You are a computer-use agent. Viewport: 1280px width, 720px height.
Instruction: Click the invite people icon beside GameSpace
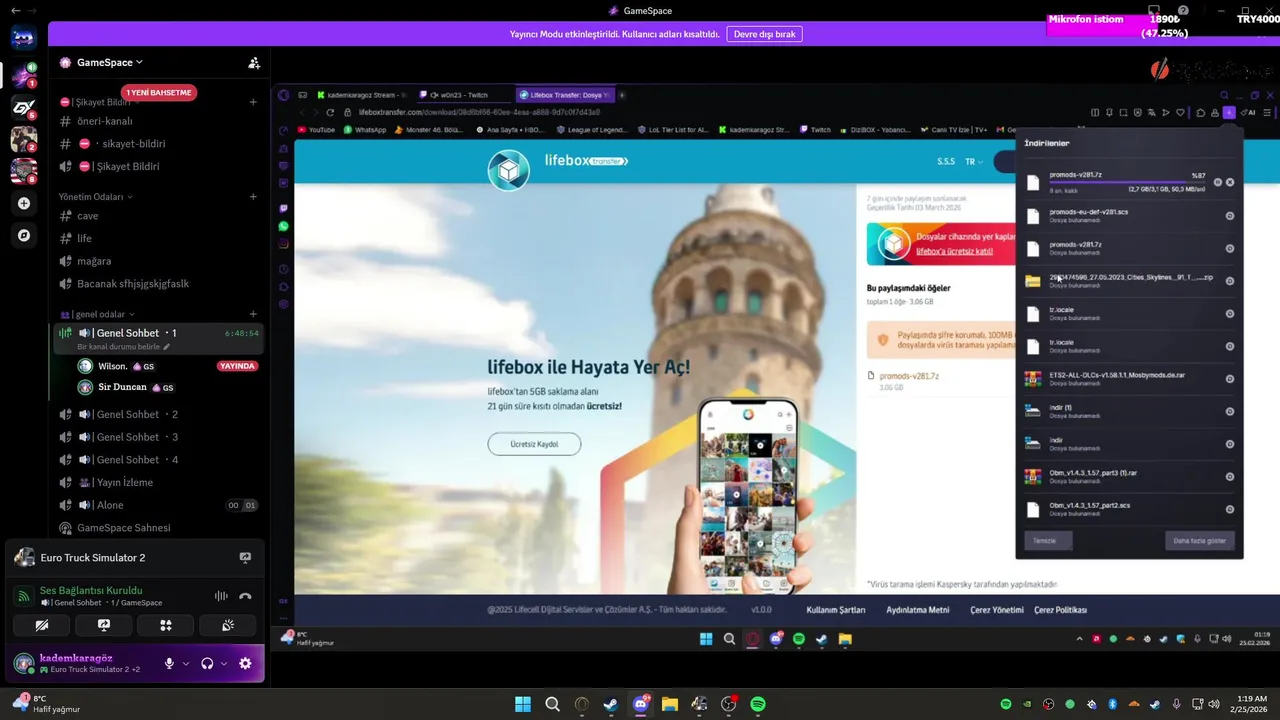click(254, 63)
